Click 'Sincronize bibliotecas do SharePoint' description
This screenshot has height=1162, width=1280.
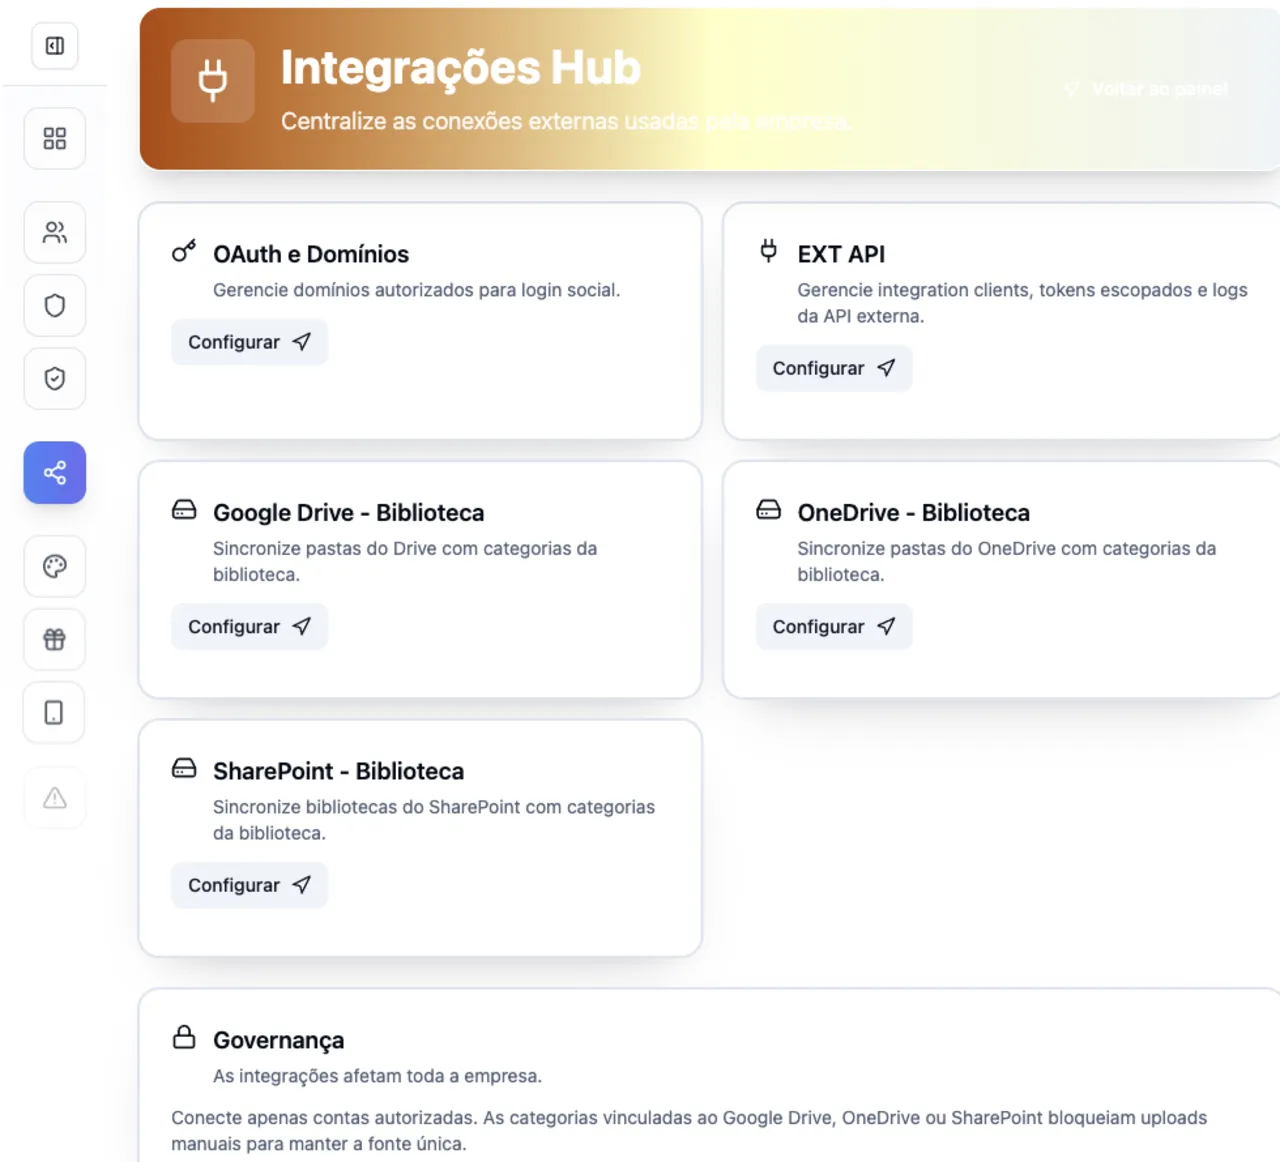[434, 820]
